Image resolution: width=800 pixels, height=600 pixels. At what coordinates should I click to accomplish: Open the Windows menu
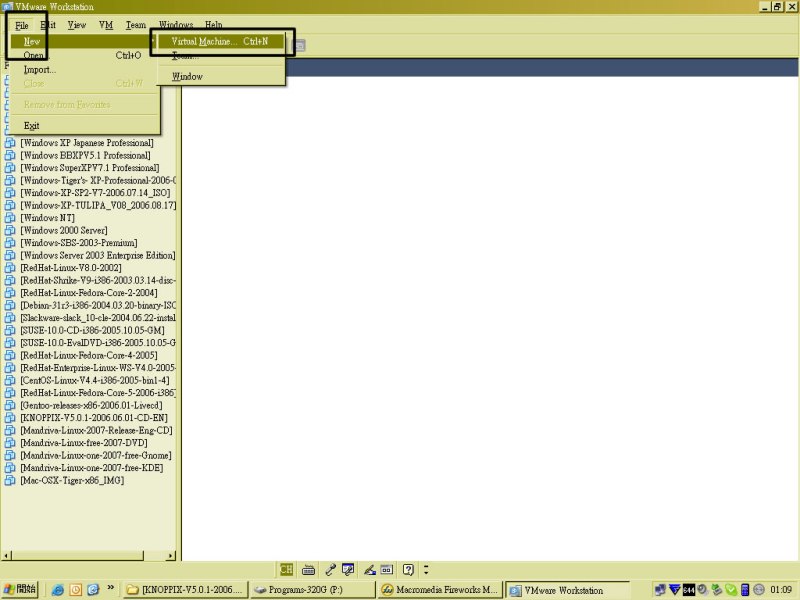click(x=176, y=25)
